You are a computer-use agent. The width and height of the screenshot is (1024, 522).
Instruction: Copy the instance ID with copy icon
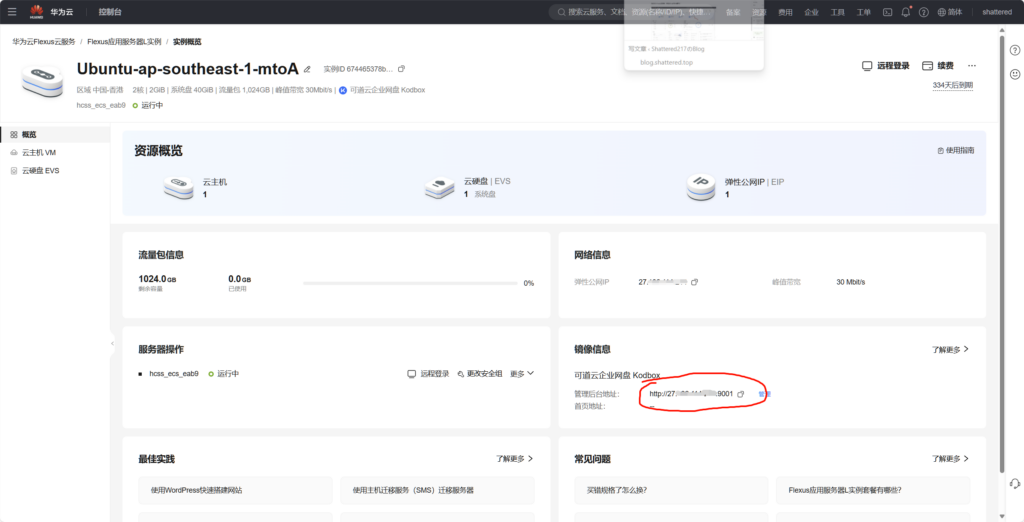point(402,69)
